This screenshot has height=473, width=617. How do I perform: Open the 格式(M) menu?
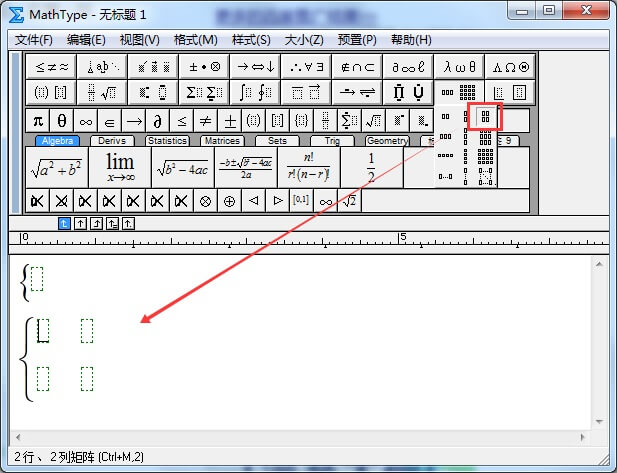point(196,40)
